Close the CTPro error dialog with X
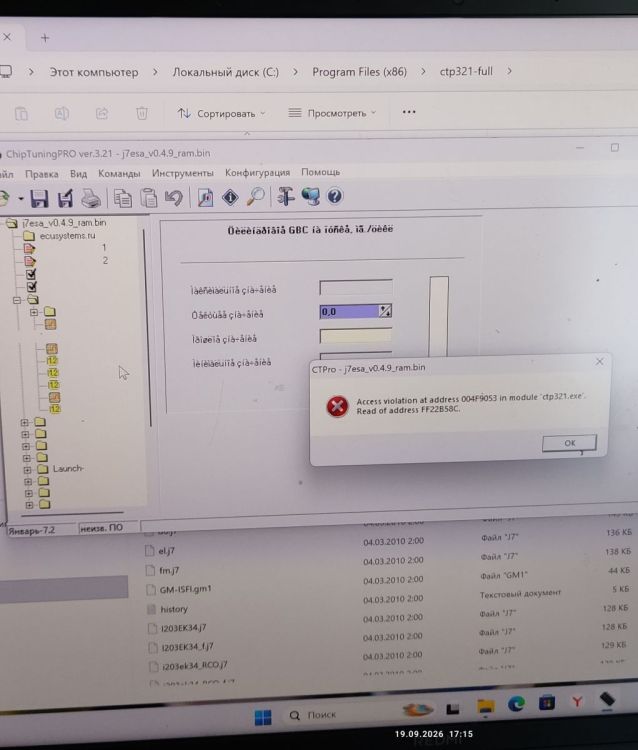Viewport: 638px width, 750px height. click(x=599, y=362)
